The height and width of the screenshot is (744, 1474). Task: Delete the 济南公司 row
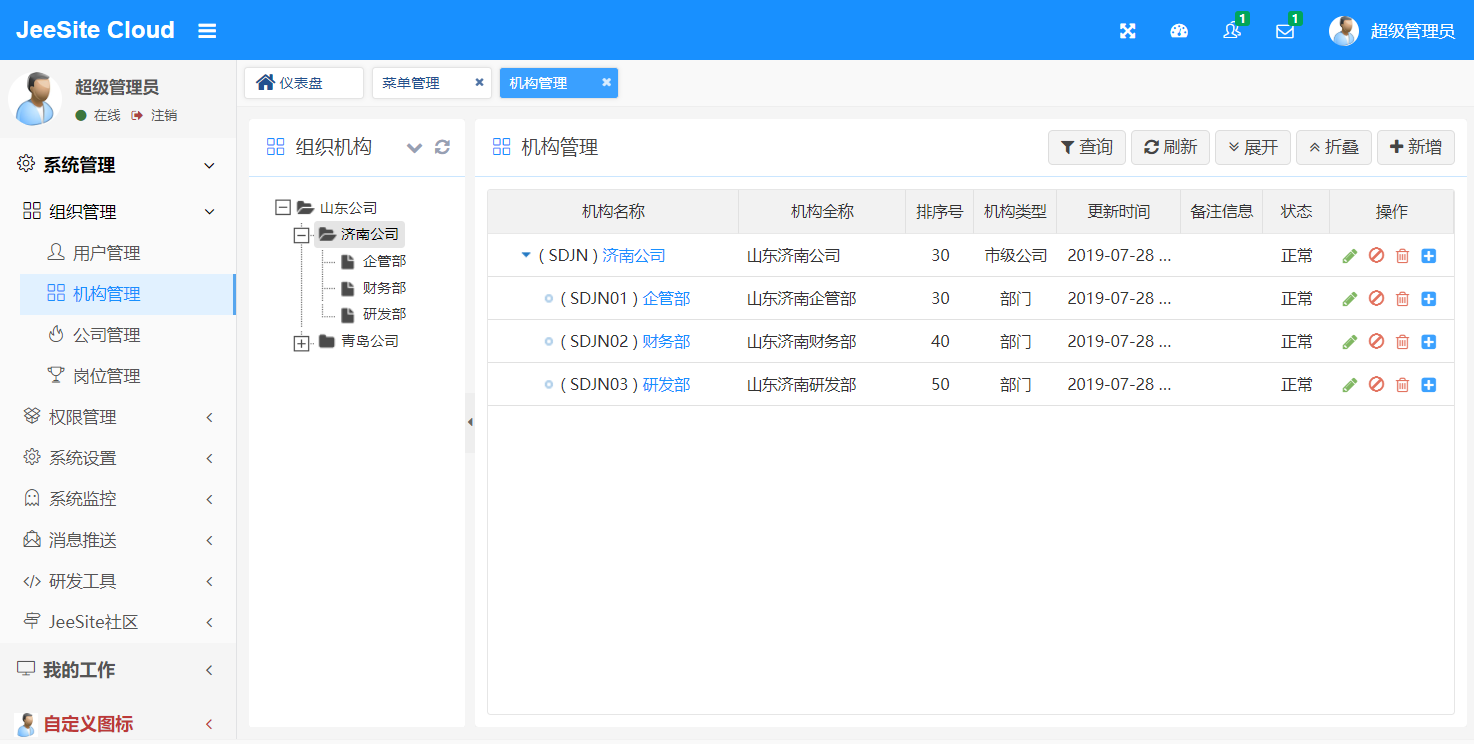coord(1402,256)
